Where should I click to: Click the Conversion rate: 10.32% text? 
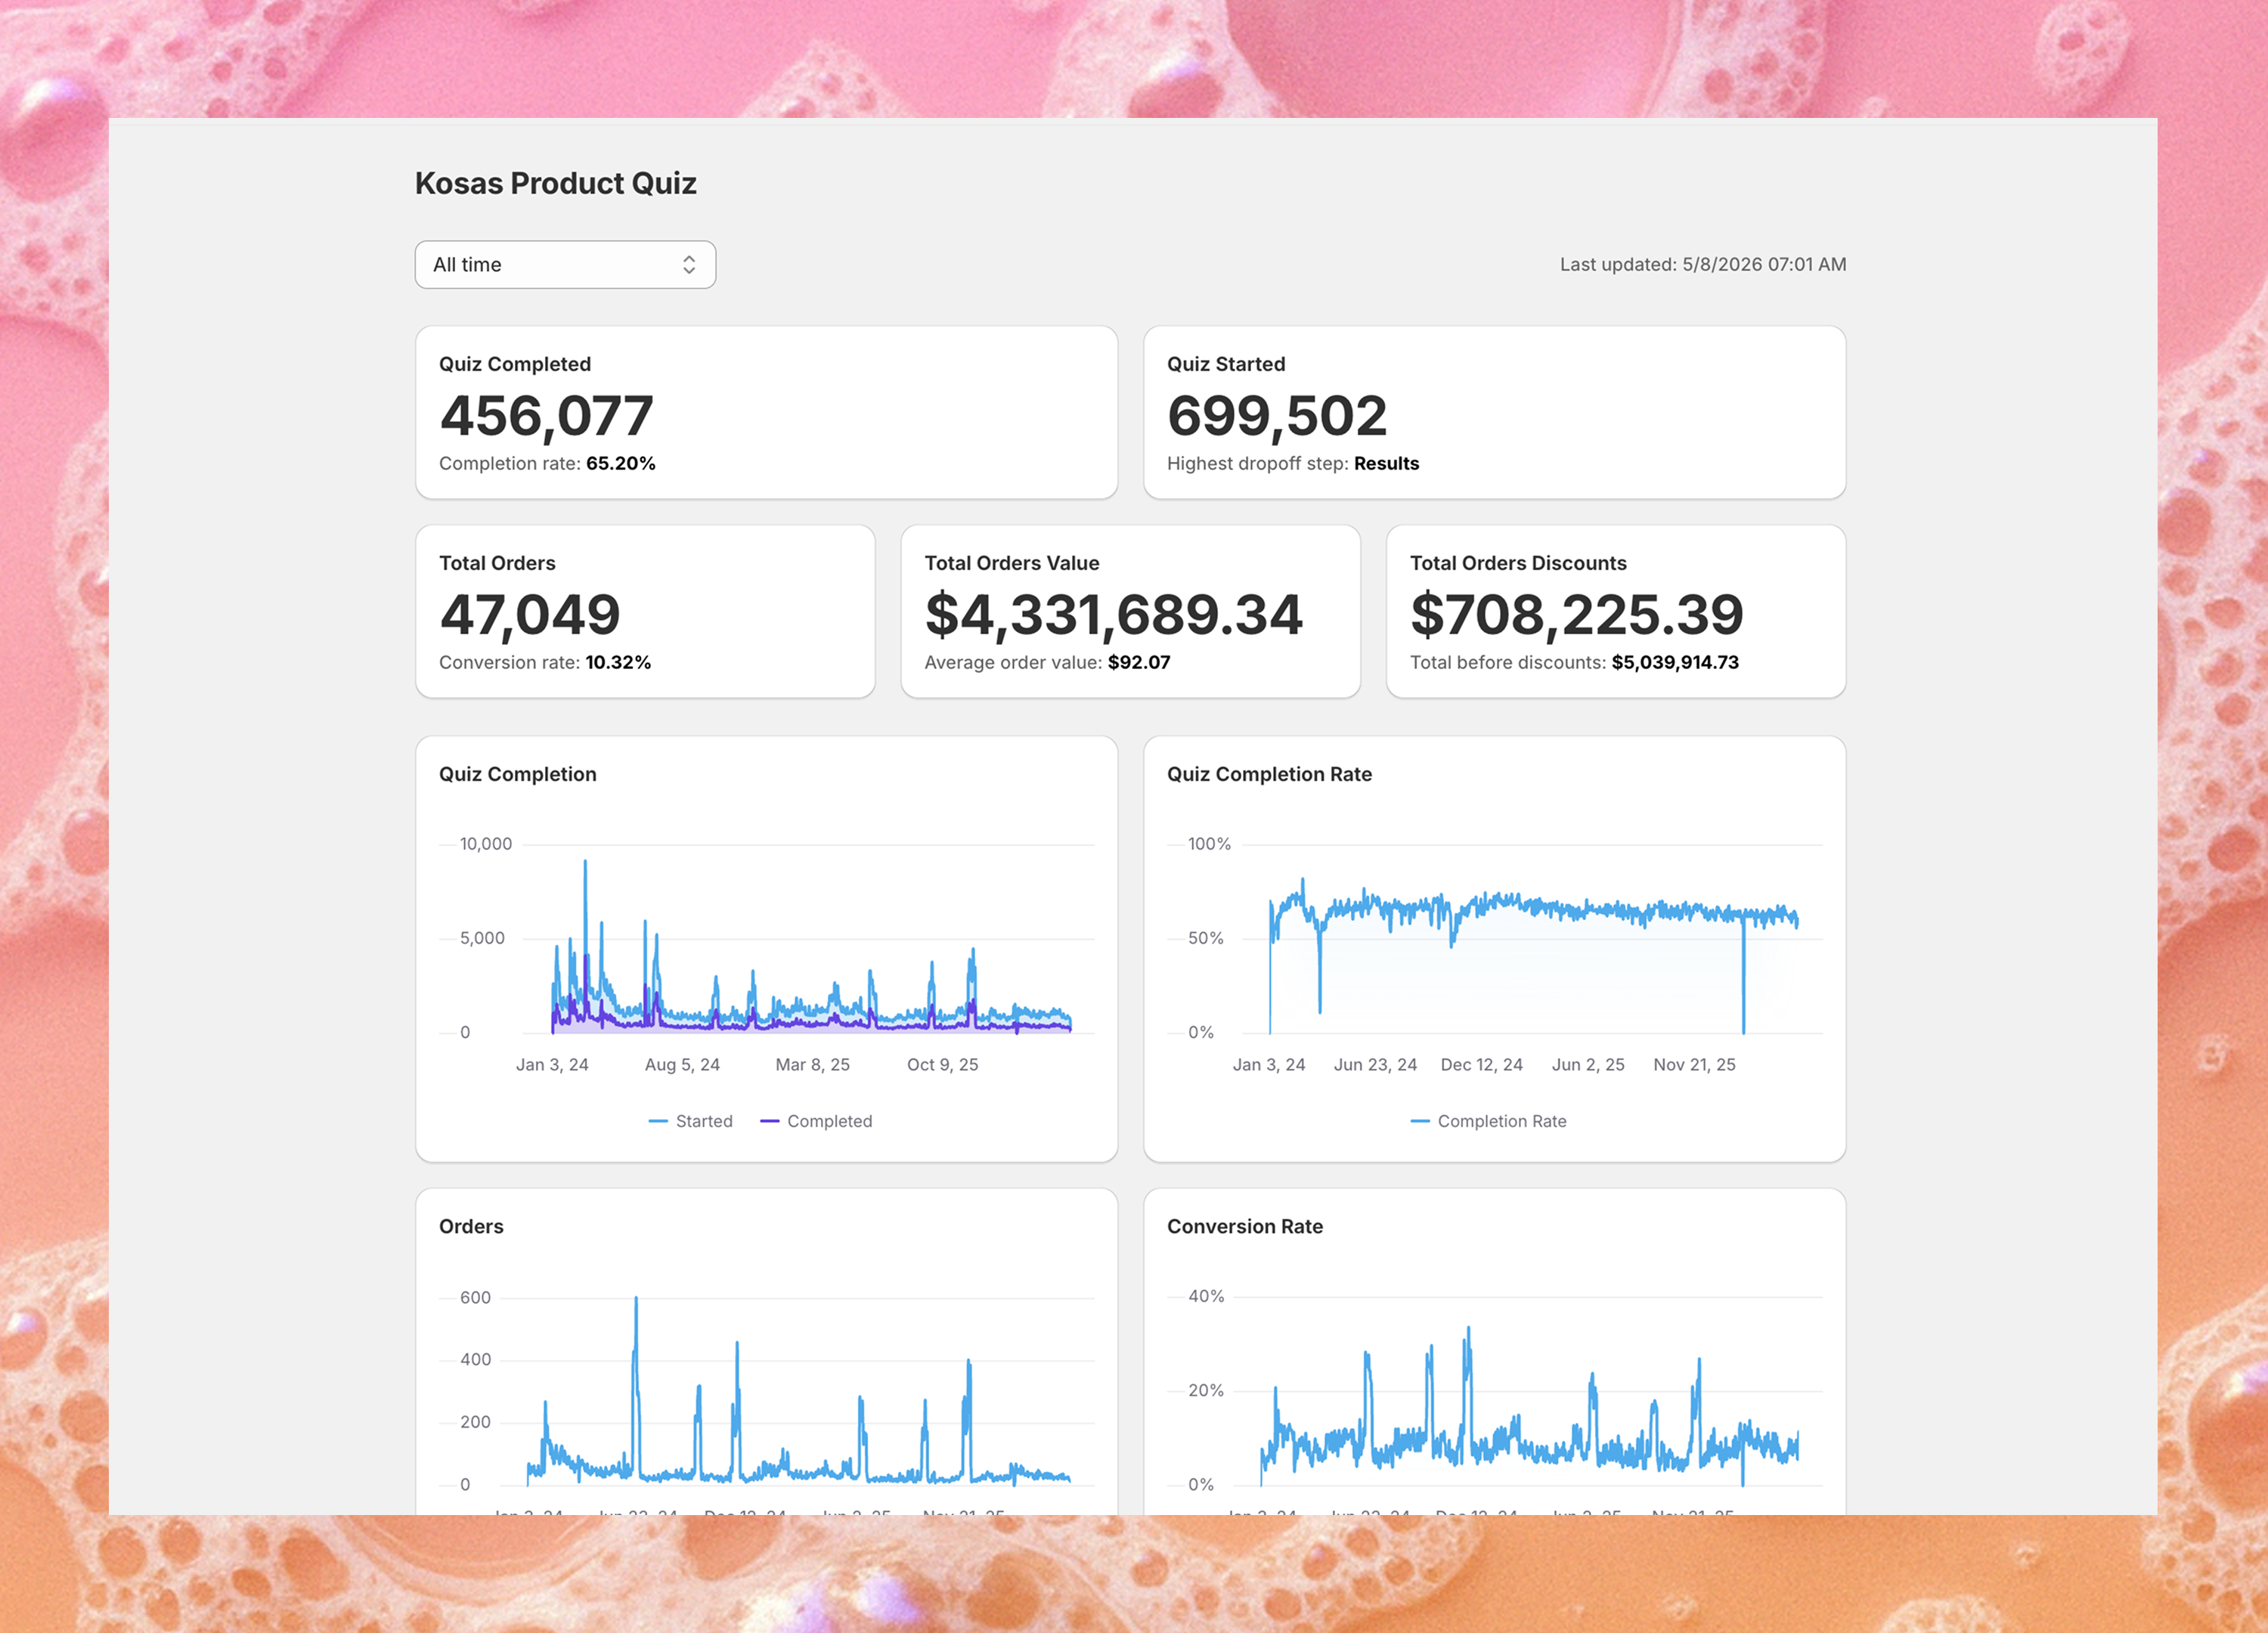[545, 663]
